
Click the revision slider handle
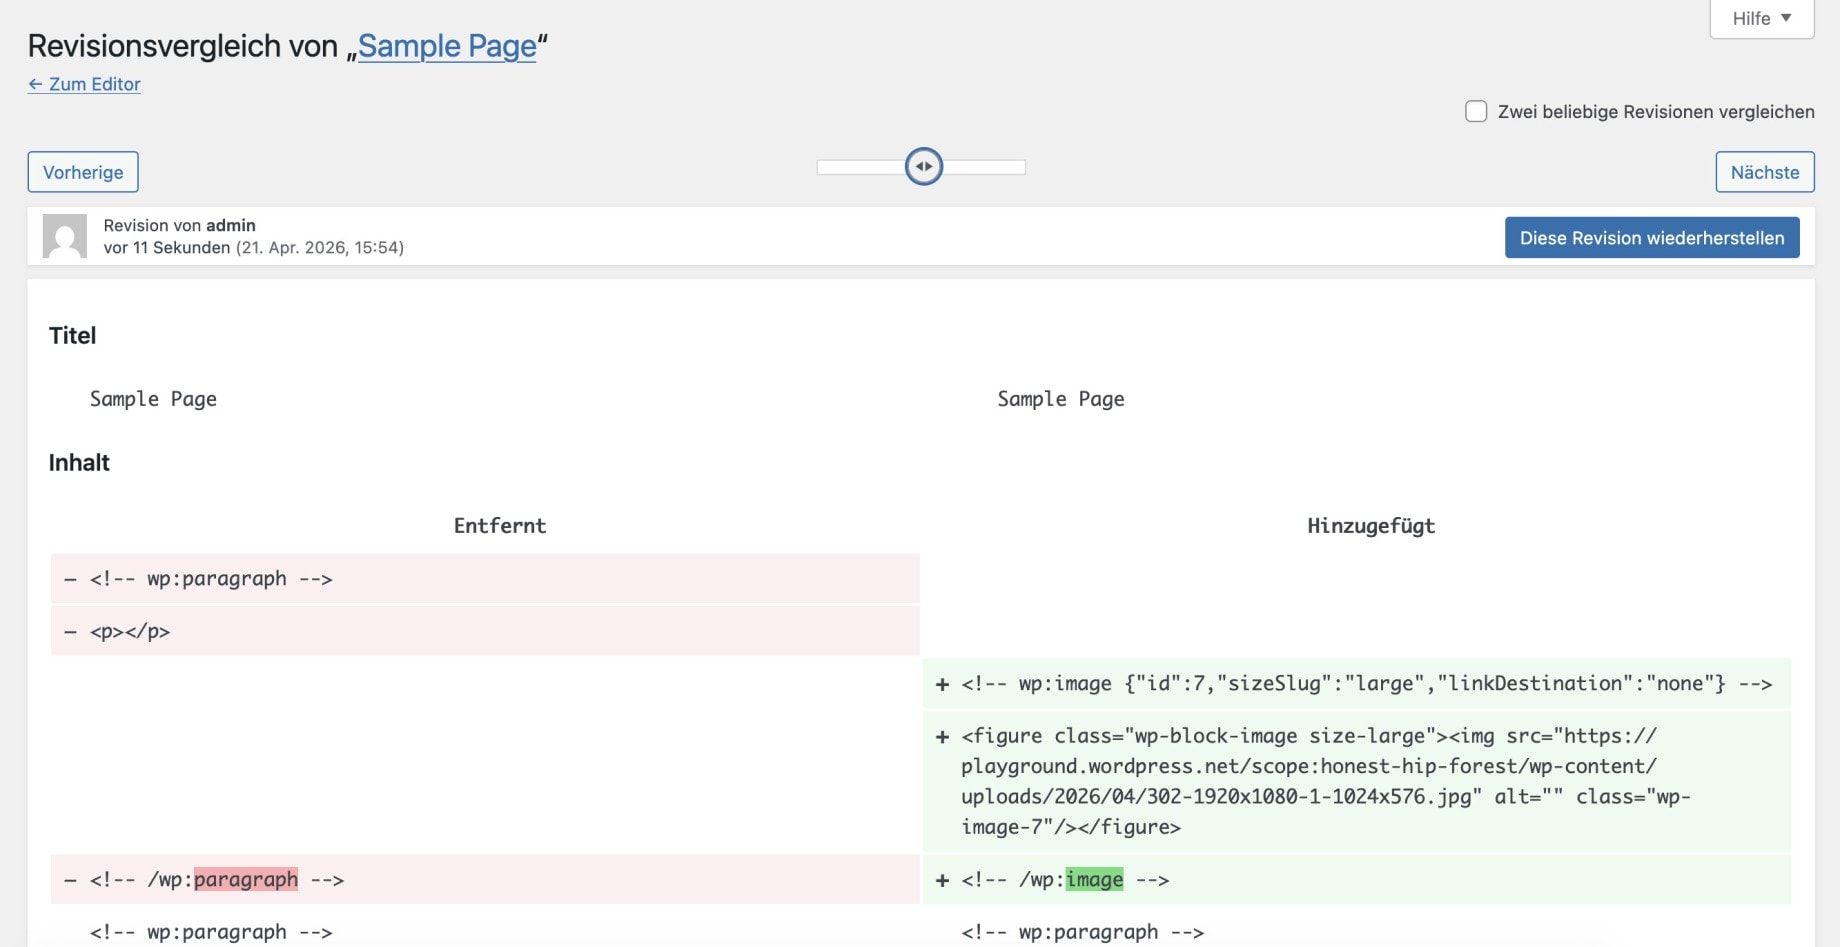pyautogui.click(x=924, y=166)
